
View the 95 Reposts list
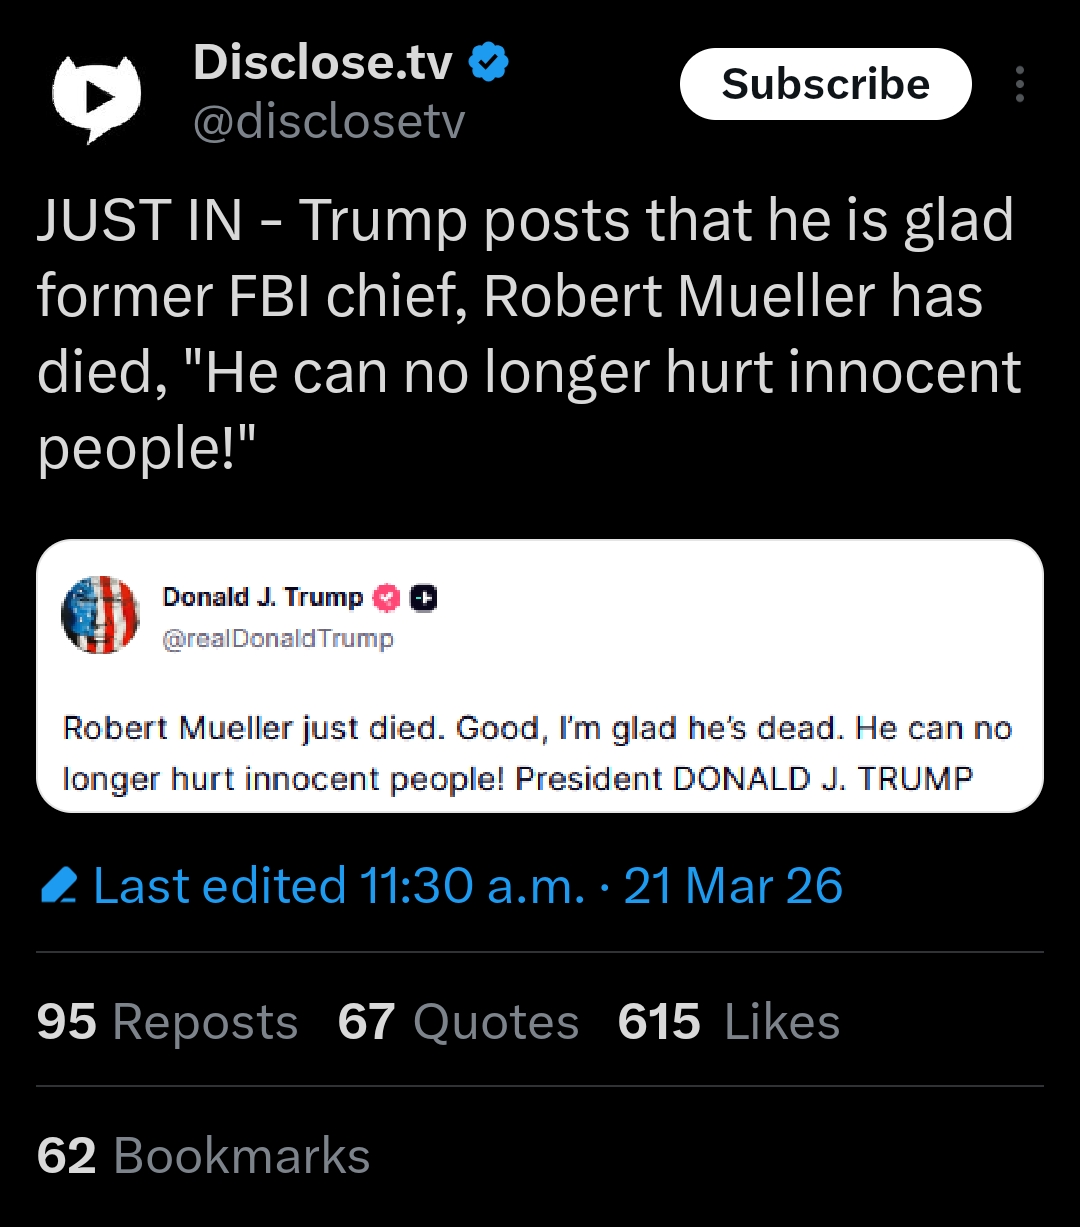(x=167, y=1022)
